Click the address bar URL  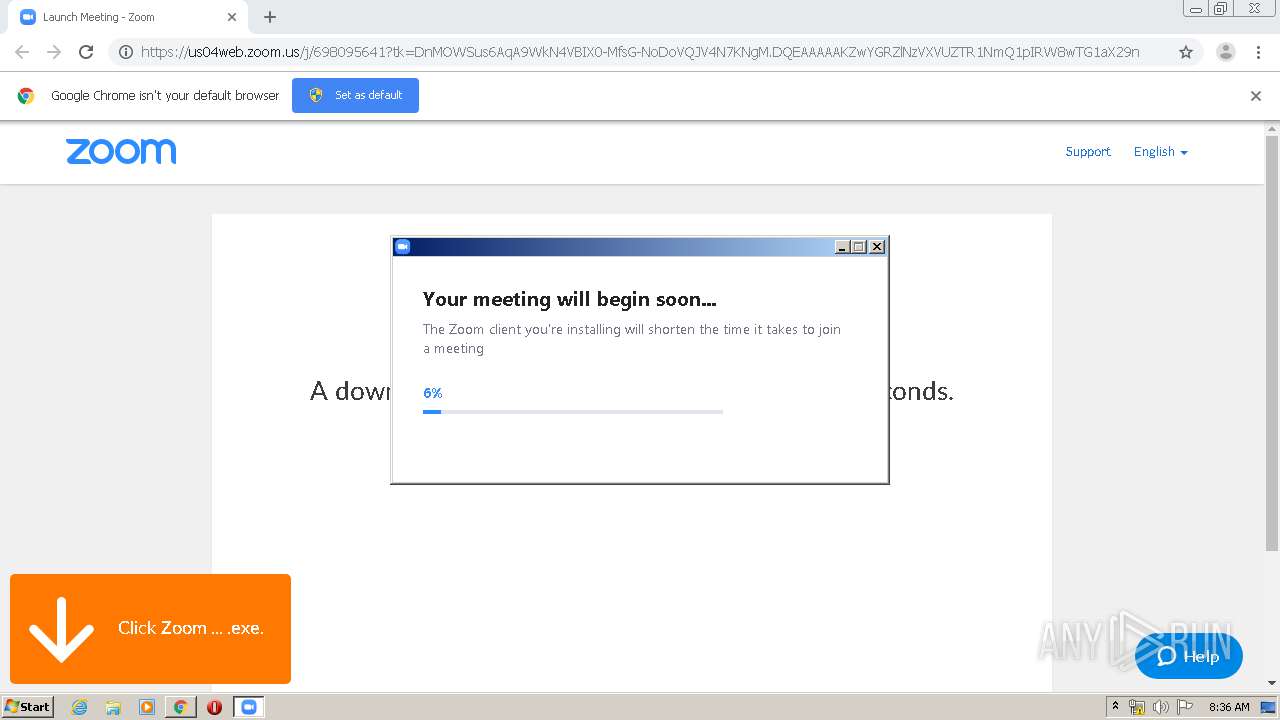[x=640, y=52]
